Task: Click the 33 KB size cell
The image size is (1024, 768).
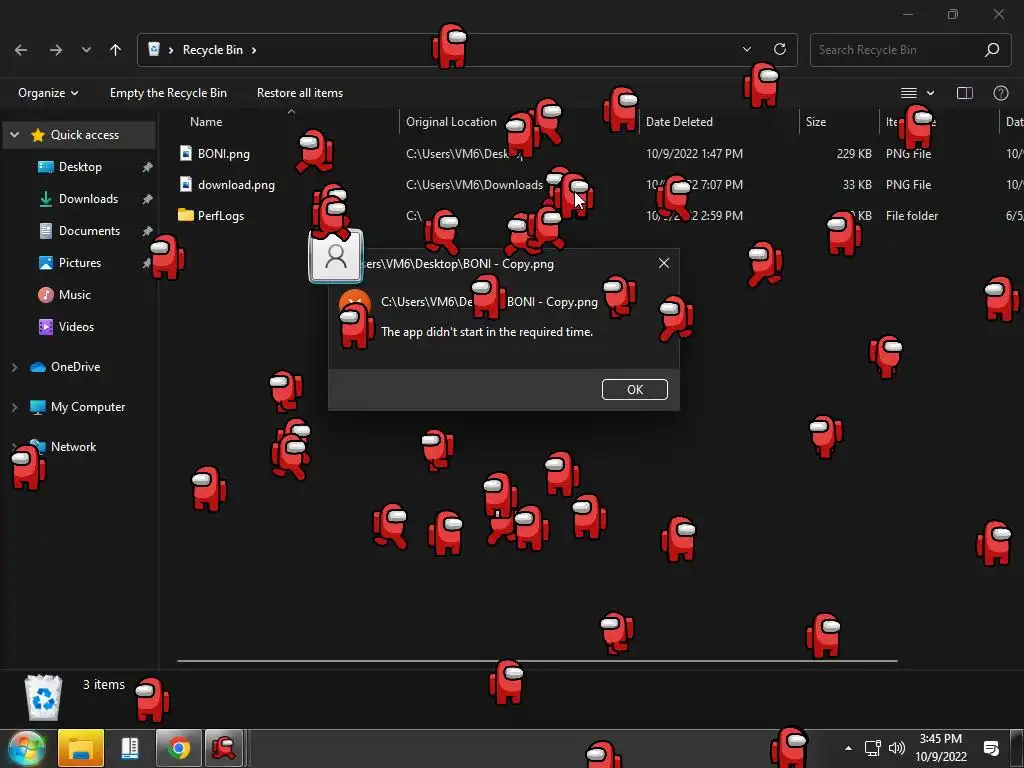Action: click(857, 185)
